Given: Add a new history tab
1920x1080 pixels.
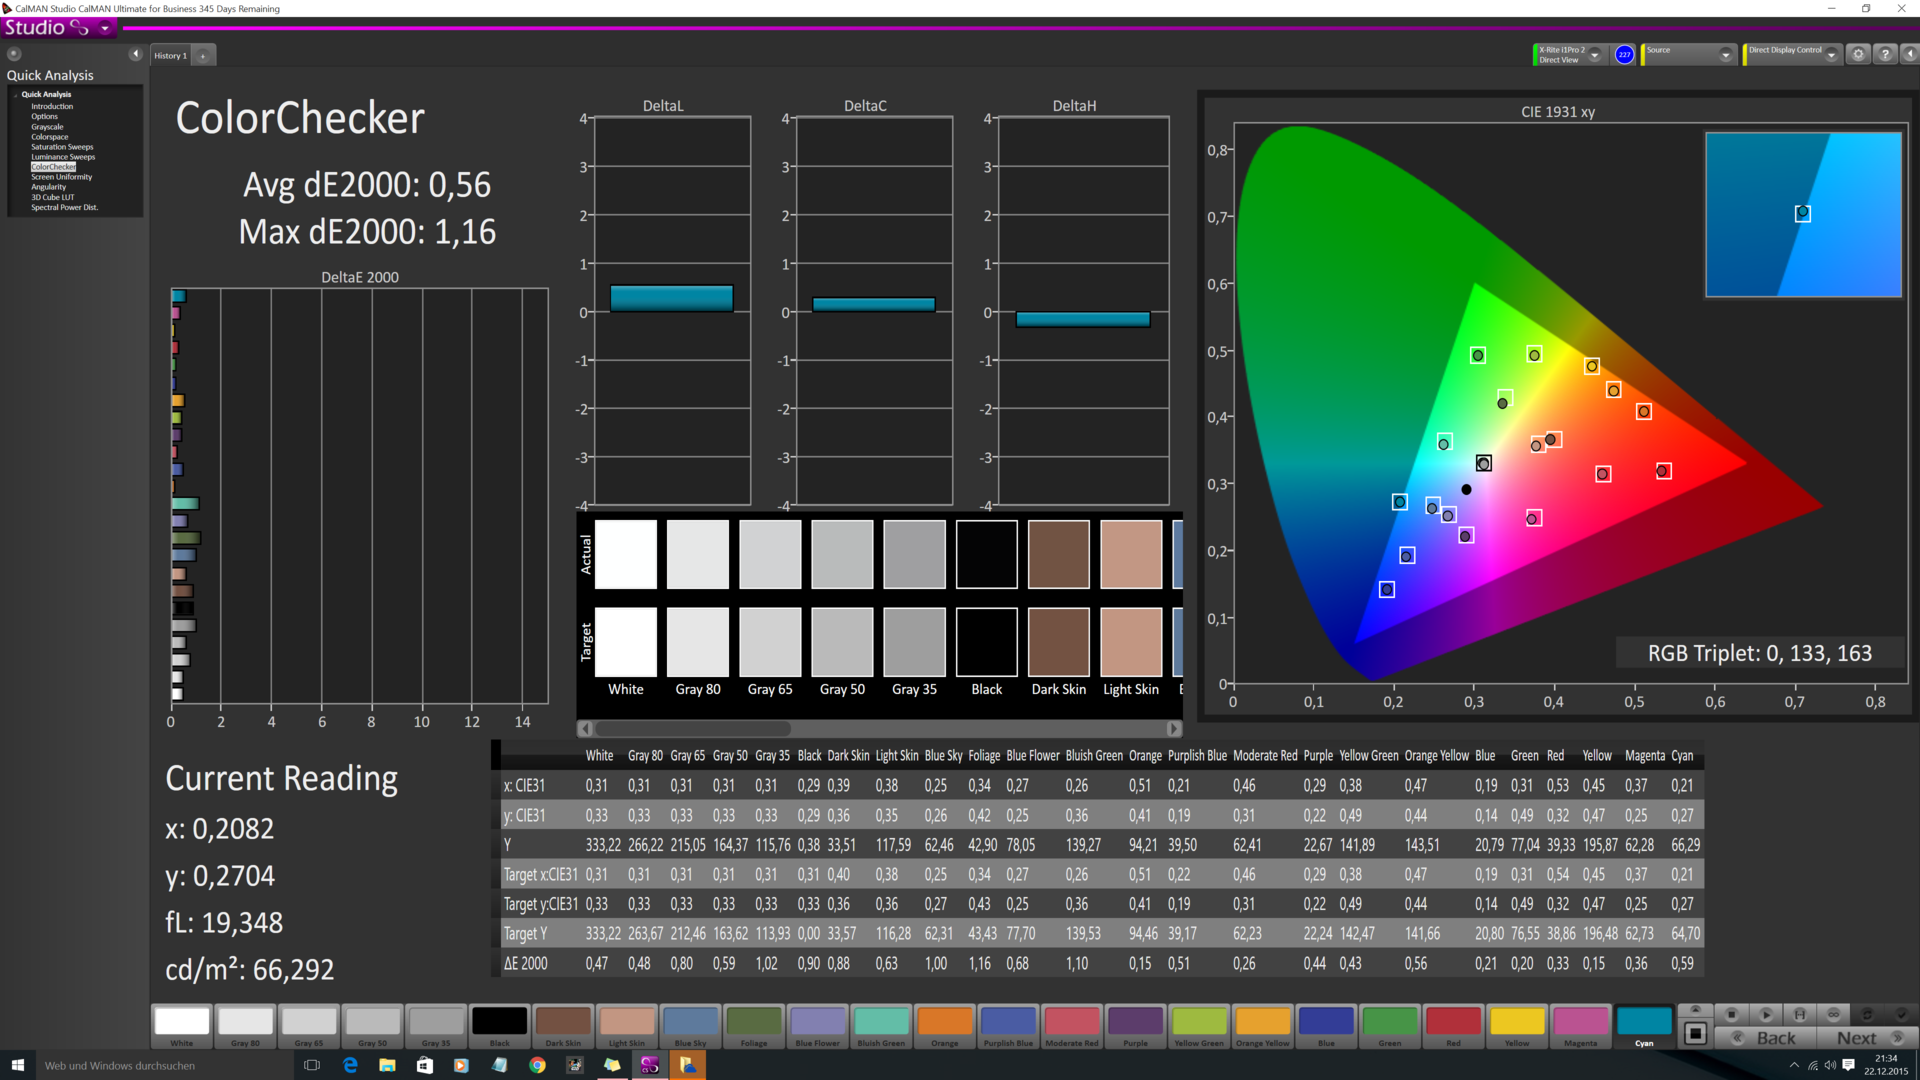Looking at the screenshot, I should click(x=203, y=56).
